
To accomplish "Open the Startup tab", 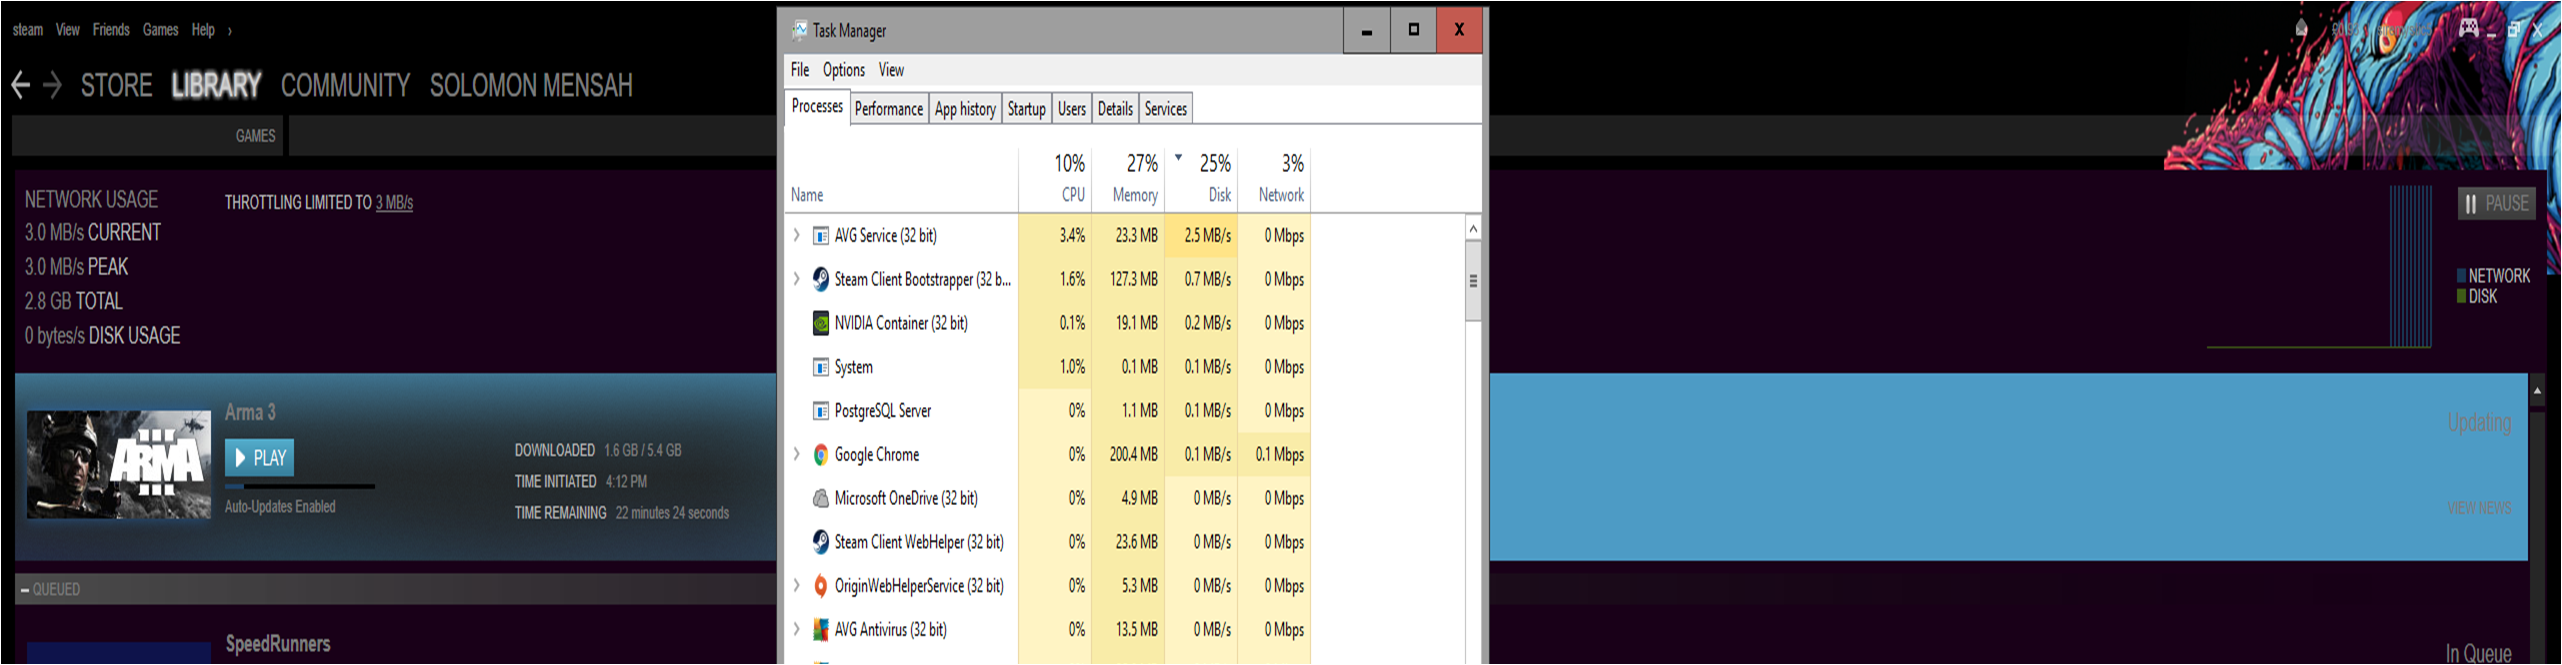I will (1026, 109).
